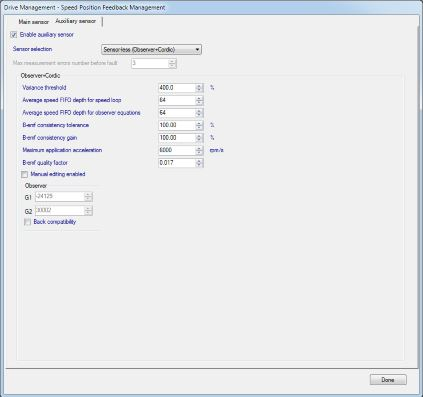This screenshot has width=423, height=397.
Task: Switch to the Main sensor tab
Action: (x=34, y=22)
